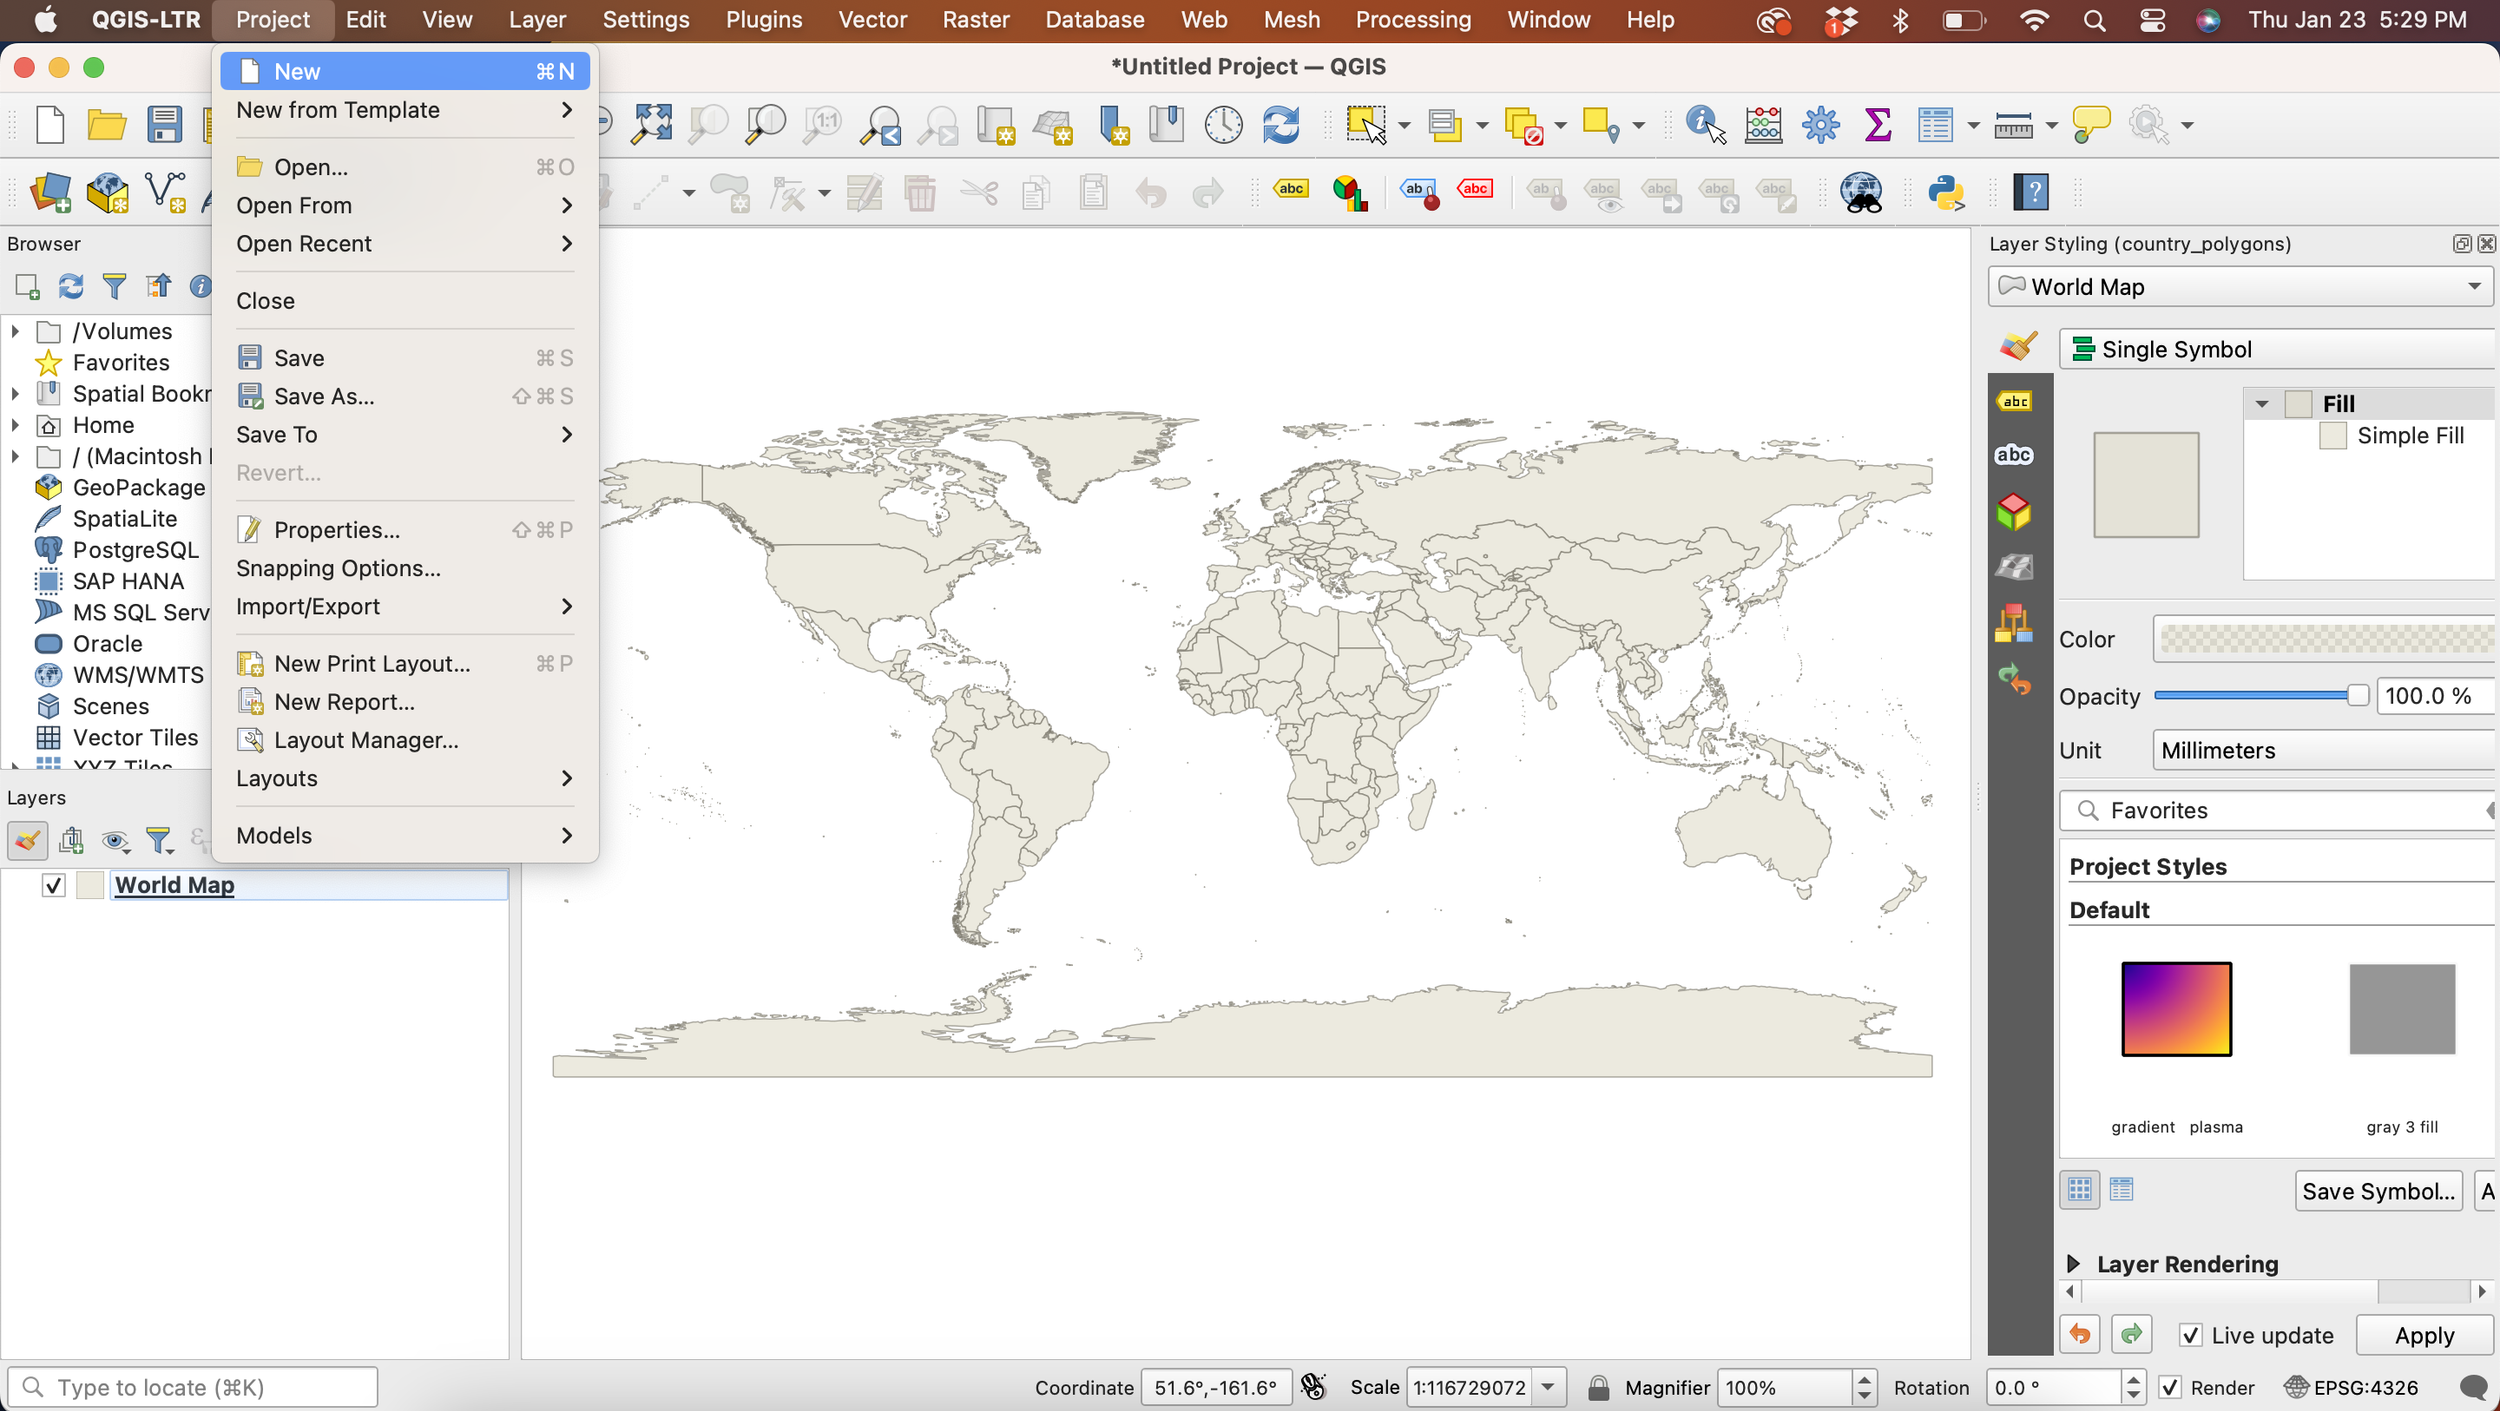The height and width of the screenshot is (1411, 2500).
Task: Select the Map Tips speech bubble icon
Action: 2090,125
